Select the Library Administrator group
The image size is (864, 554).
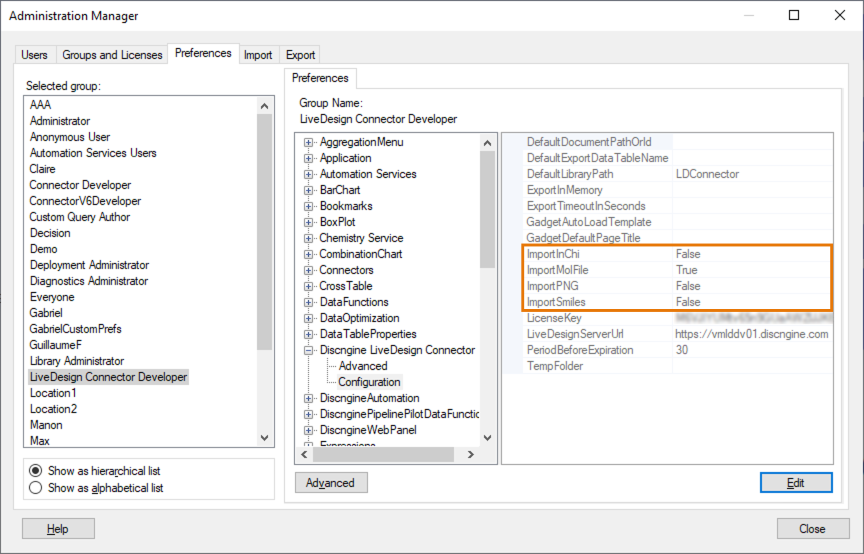(x=77, y=361)
